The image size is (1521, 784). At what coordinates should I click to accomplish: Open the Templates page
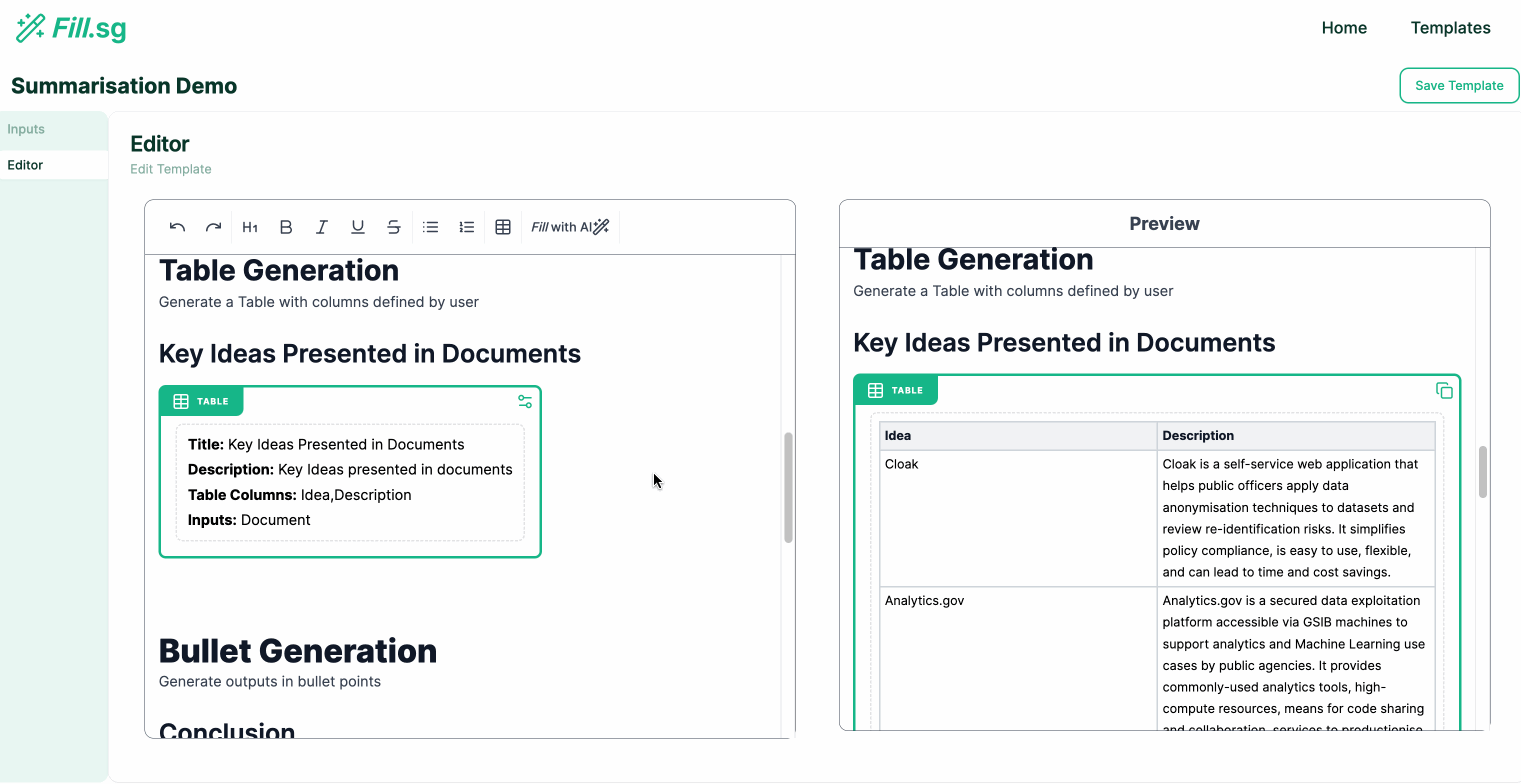pos(1450,28)
